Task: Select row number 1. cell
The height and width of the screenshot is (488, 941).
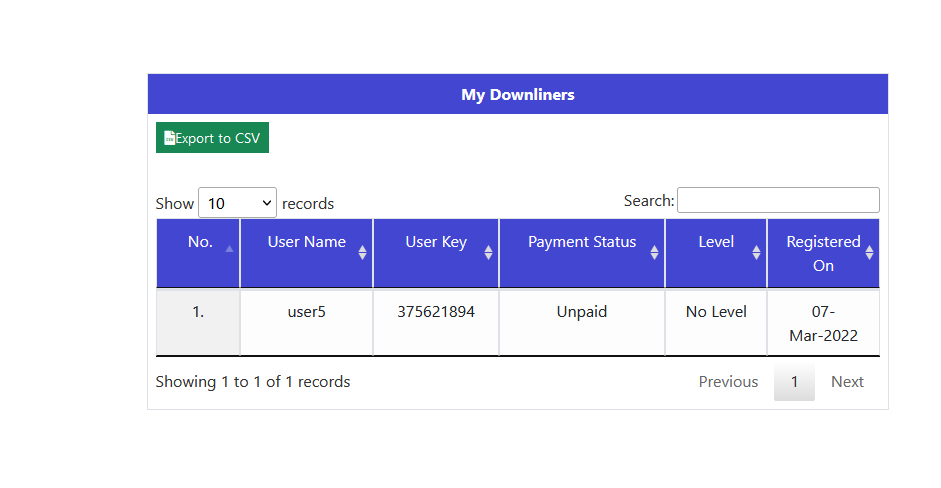Action: [198, 312]
